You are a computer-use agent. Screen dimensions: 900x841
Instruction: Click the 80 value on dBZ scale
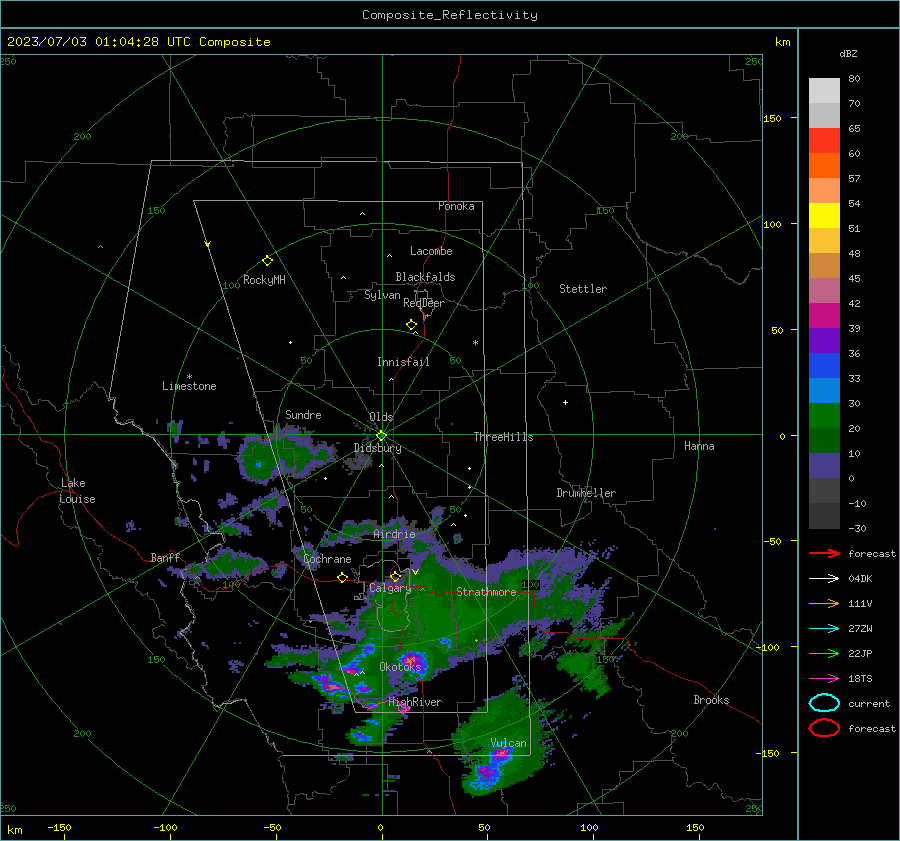(854, 79)
